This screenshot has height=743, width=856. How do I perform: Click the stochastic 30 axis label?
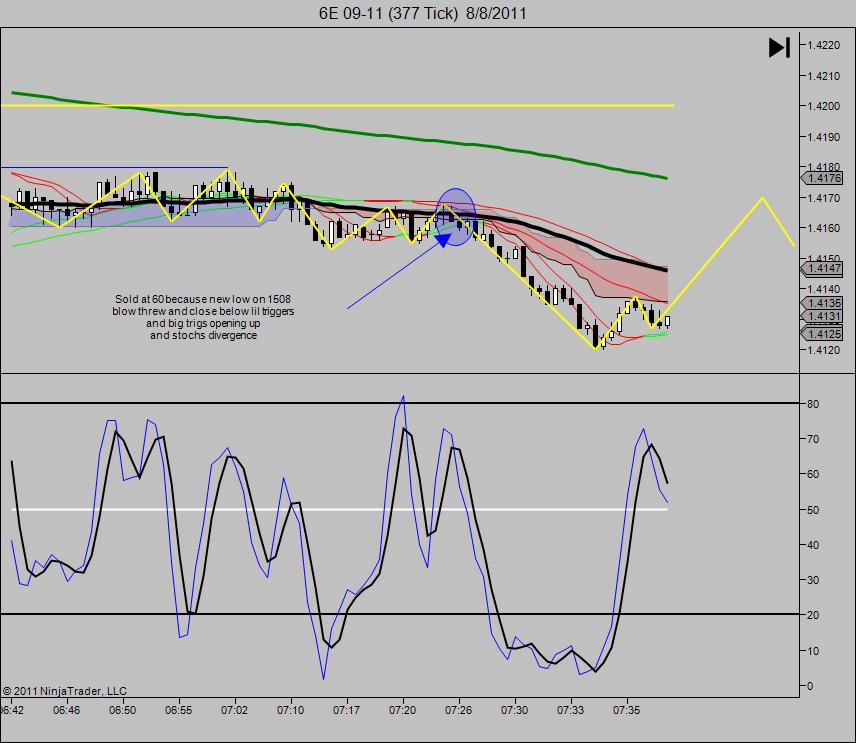(813, 580)
